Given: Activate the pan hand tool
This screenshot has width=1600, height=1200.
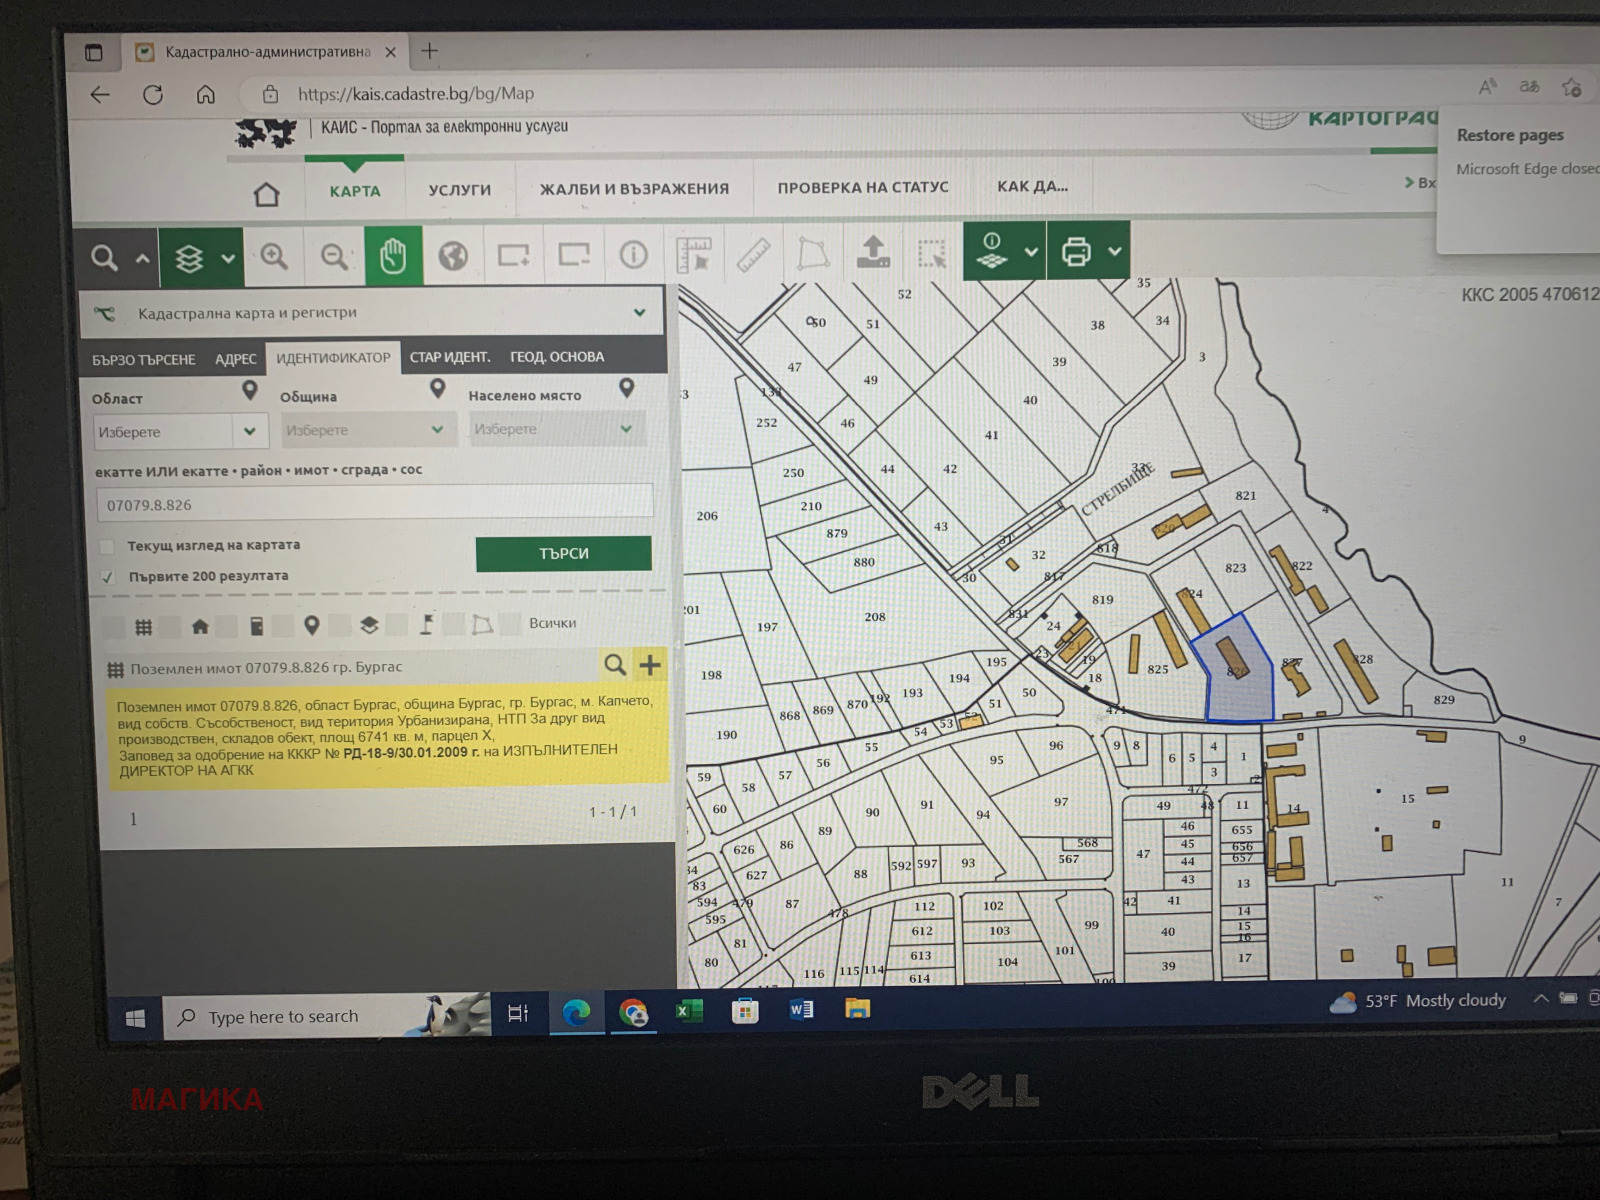Looking at the screenshot, I should tap(393, 257).
